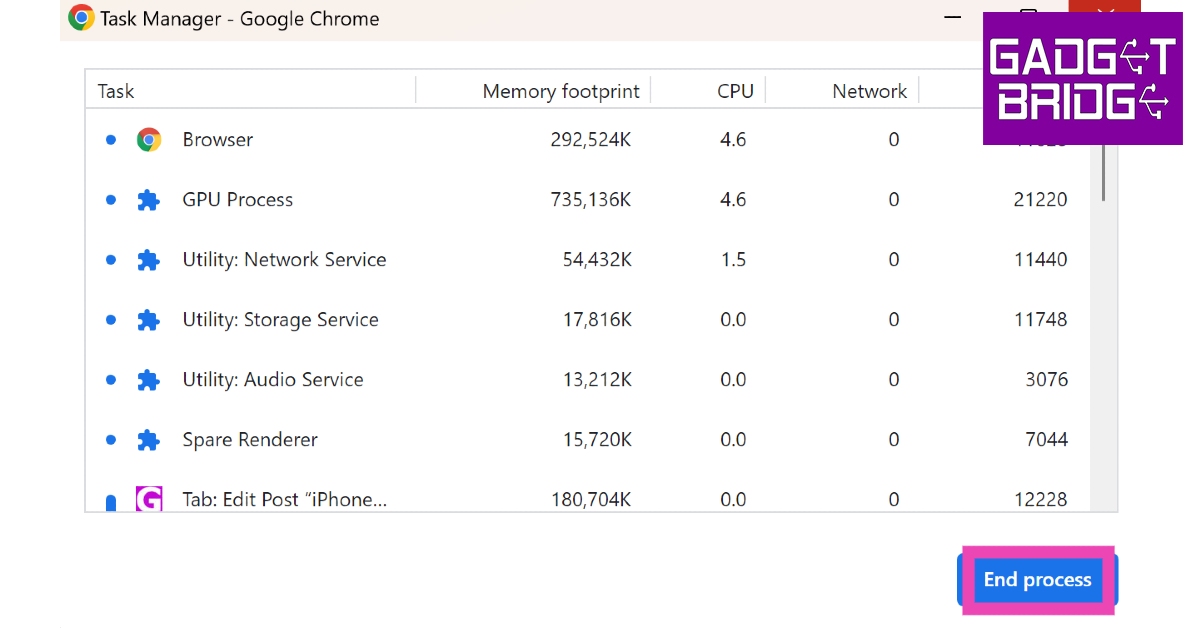
Task: Sort processes by CPU column
Action: 735,91
